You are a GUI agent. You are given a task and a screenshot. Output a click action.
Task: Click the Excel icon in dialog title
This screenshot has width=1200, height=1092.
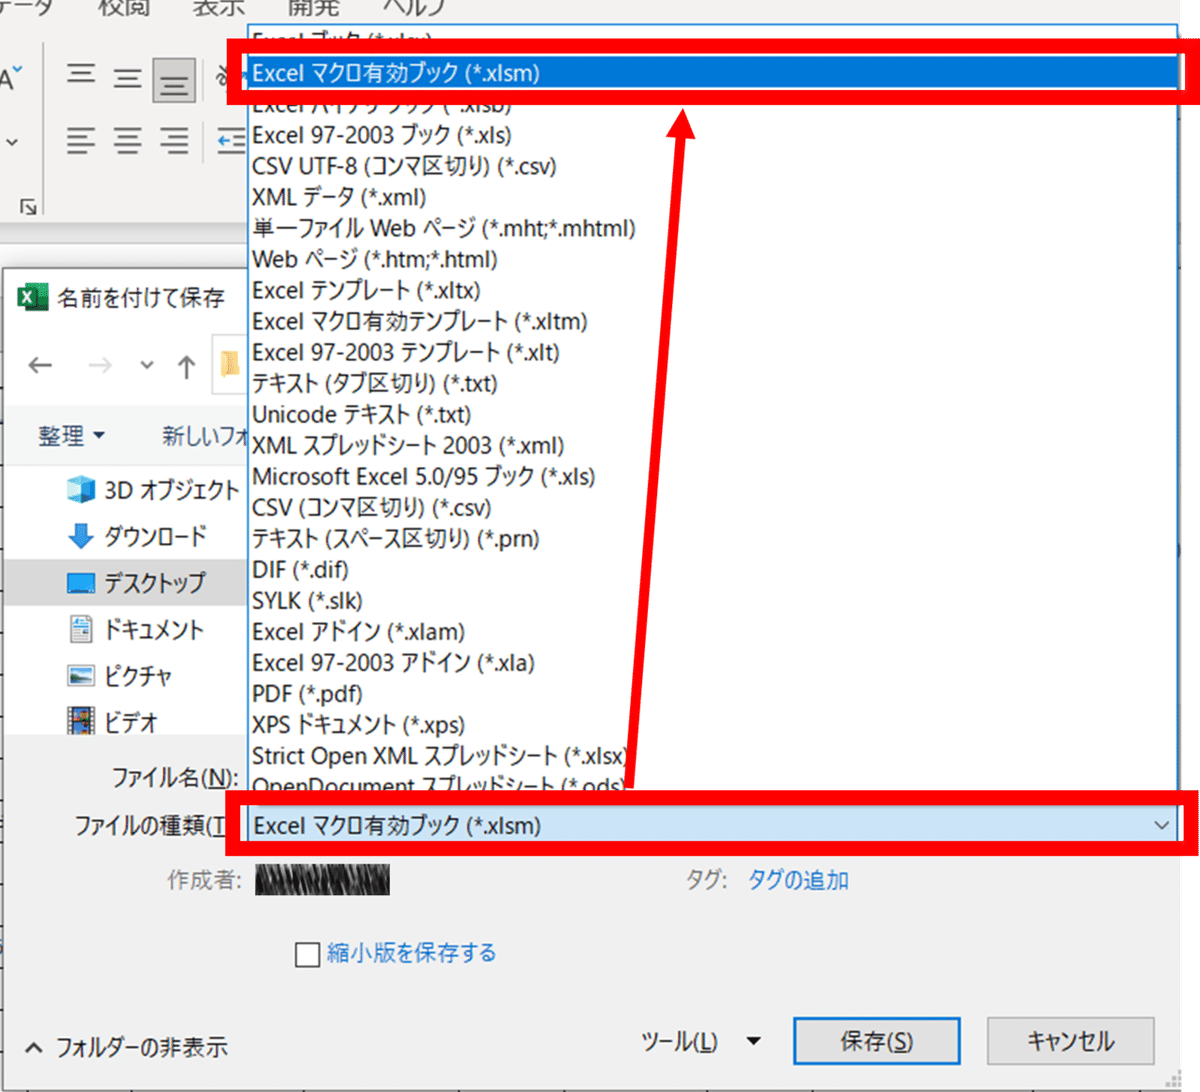tap(32, 297)
